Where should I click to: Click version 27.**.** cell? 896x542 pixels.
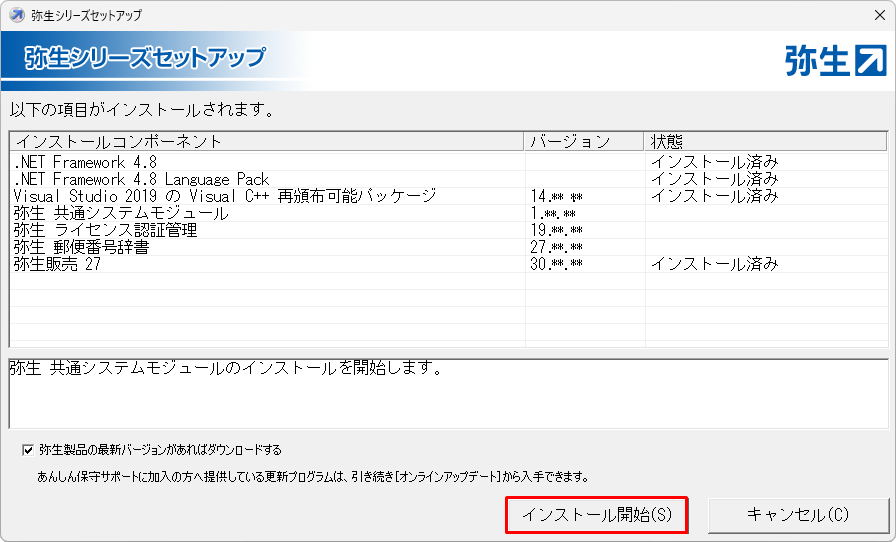coord(557,248)
